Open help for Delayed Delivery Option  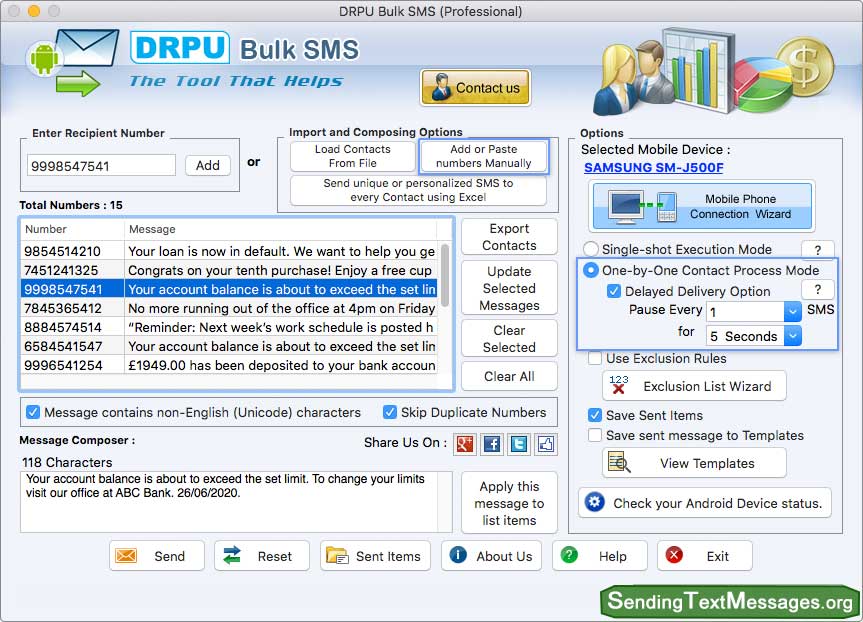point(818,290)
